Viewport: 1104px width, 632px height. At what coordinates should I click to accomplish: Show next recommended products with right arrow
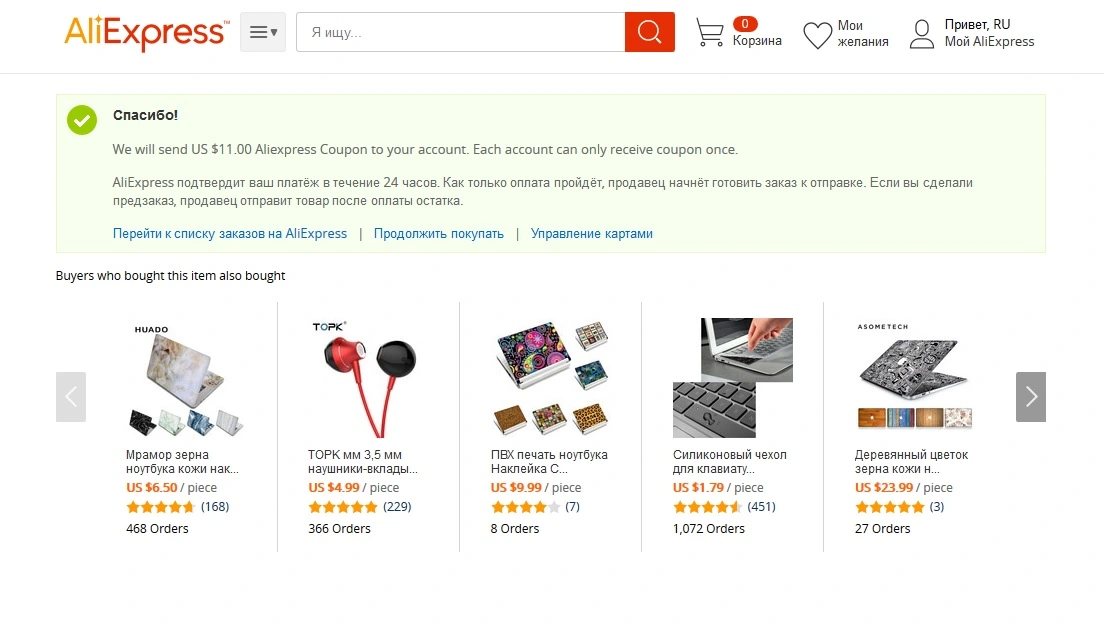pos(1031,397)
